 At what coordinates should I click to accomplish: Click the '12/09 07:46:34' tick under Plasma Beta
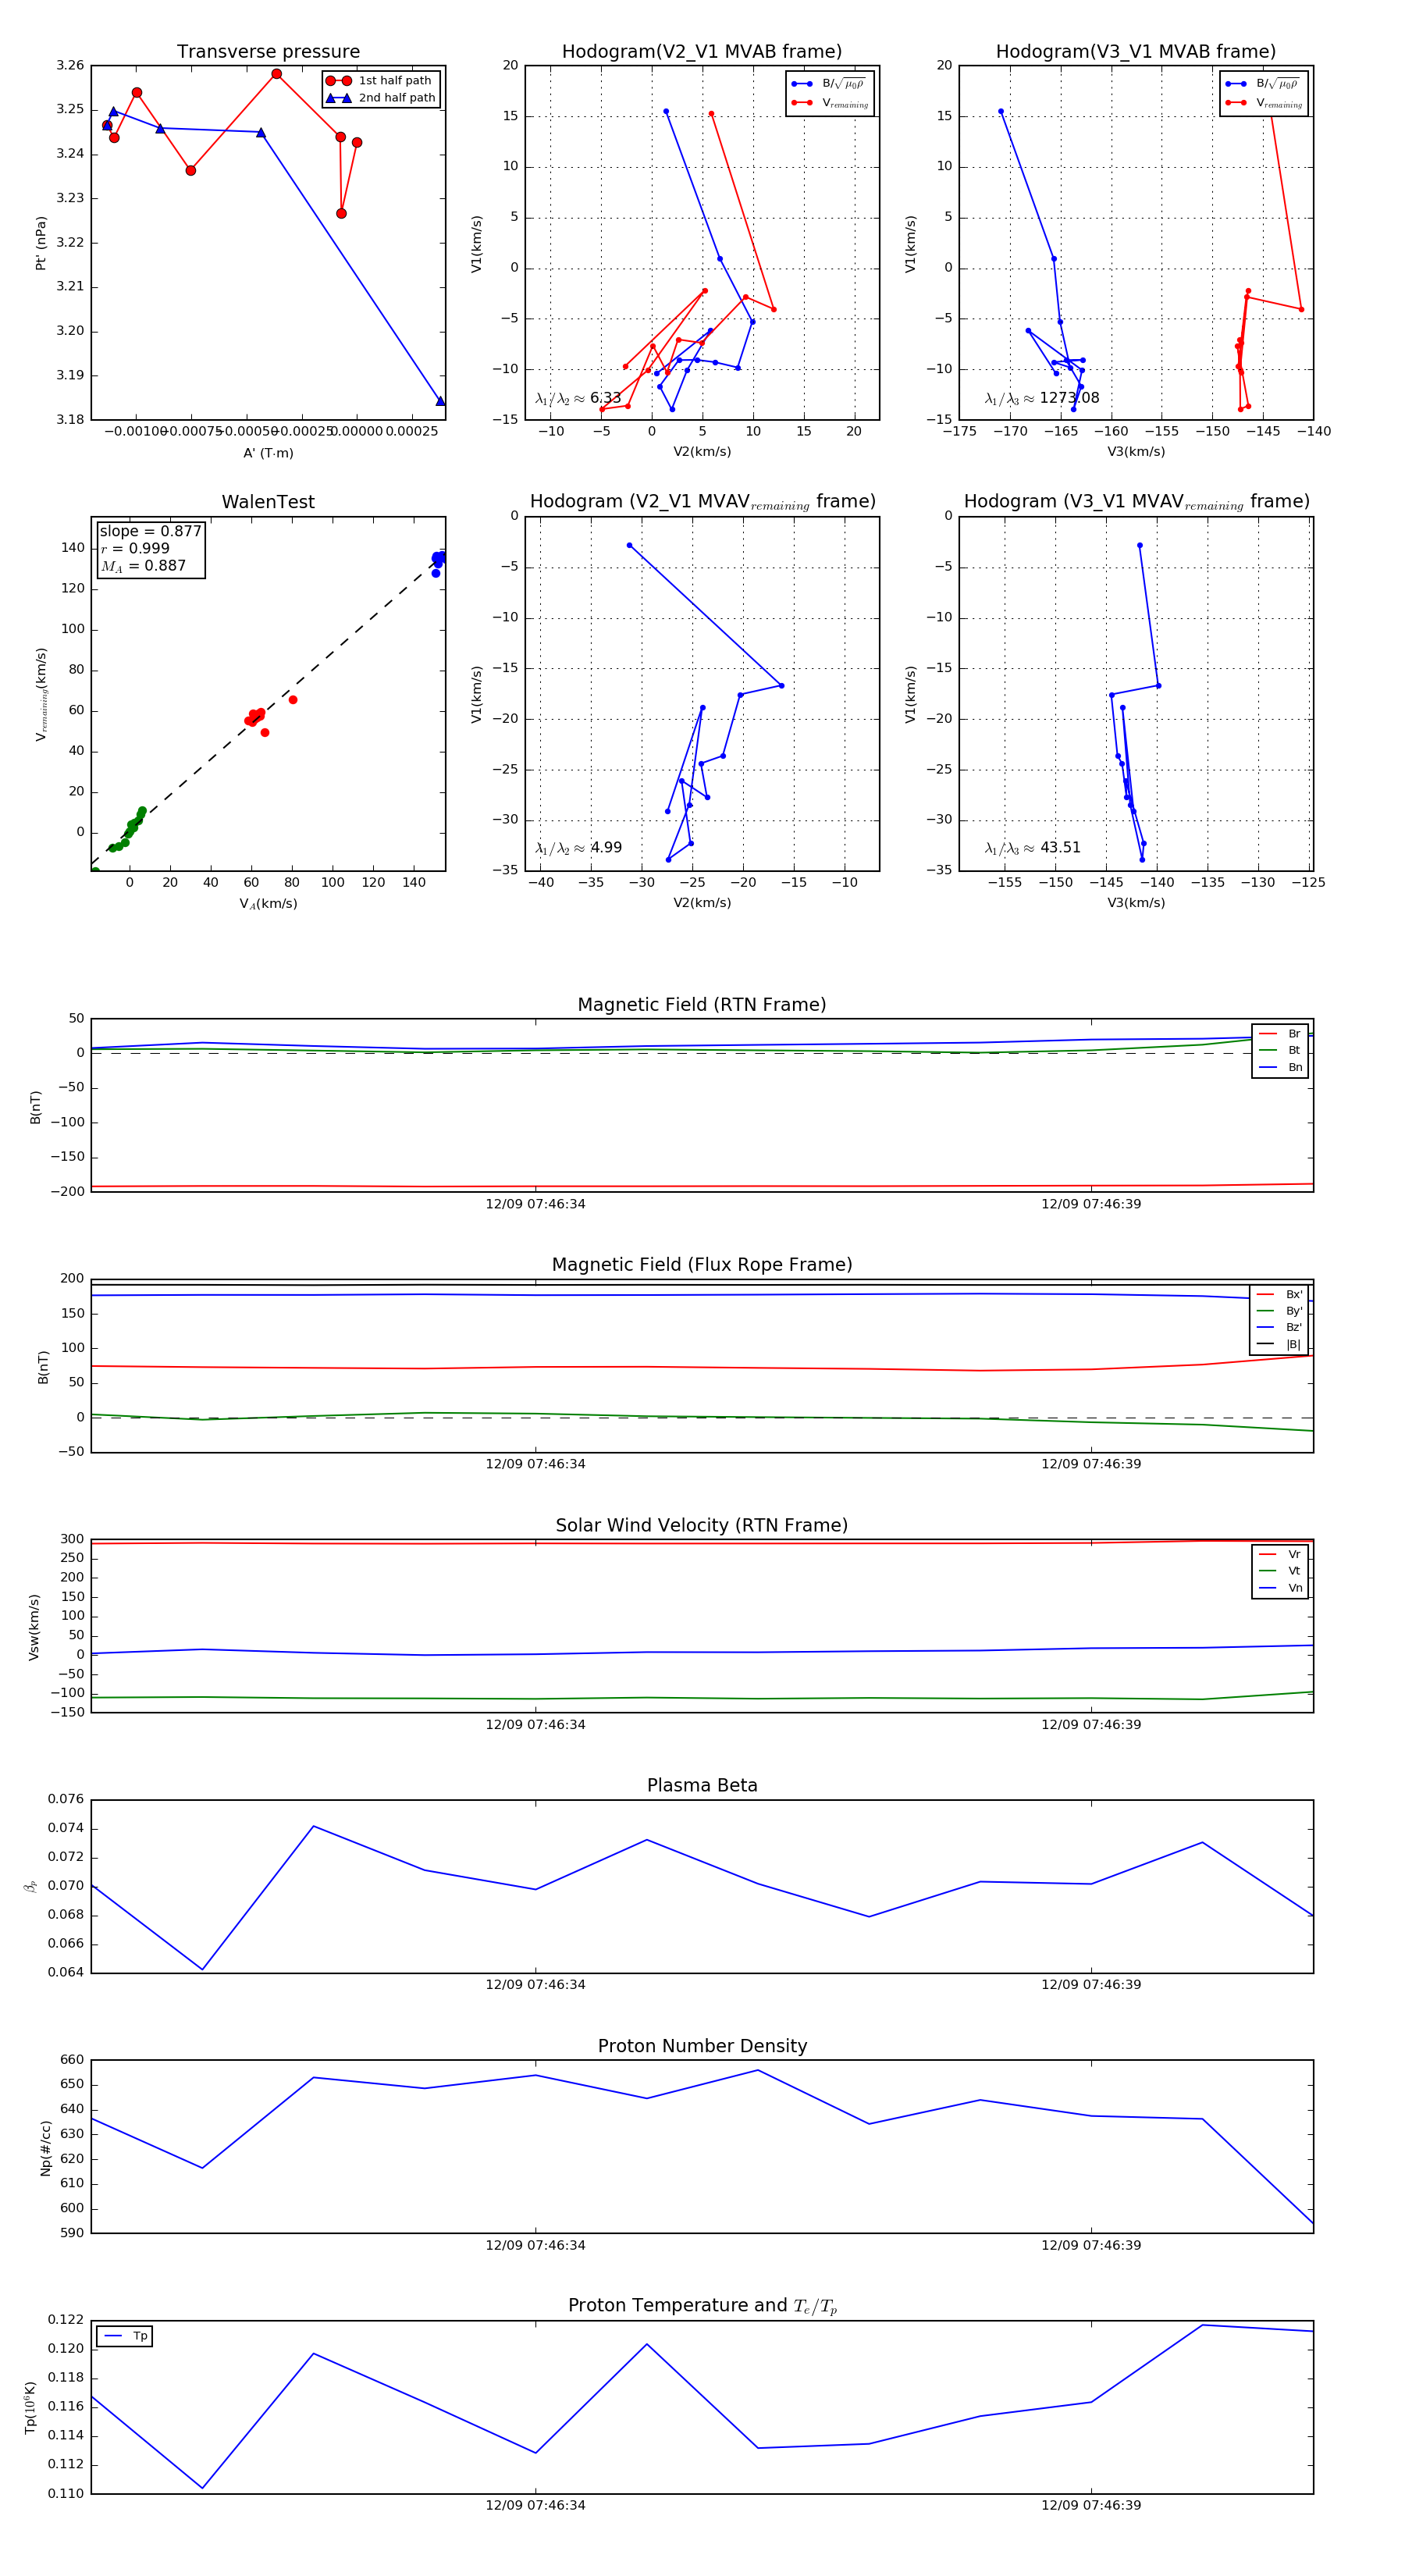pos(535,1985)
